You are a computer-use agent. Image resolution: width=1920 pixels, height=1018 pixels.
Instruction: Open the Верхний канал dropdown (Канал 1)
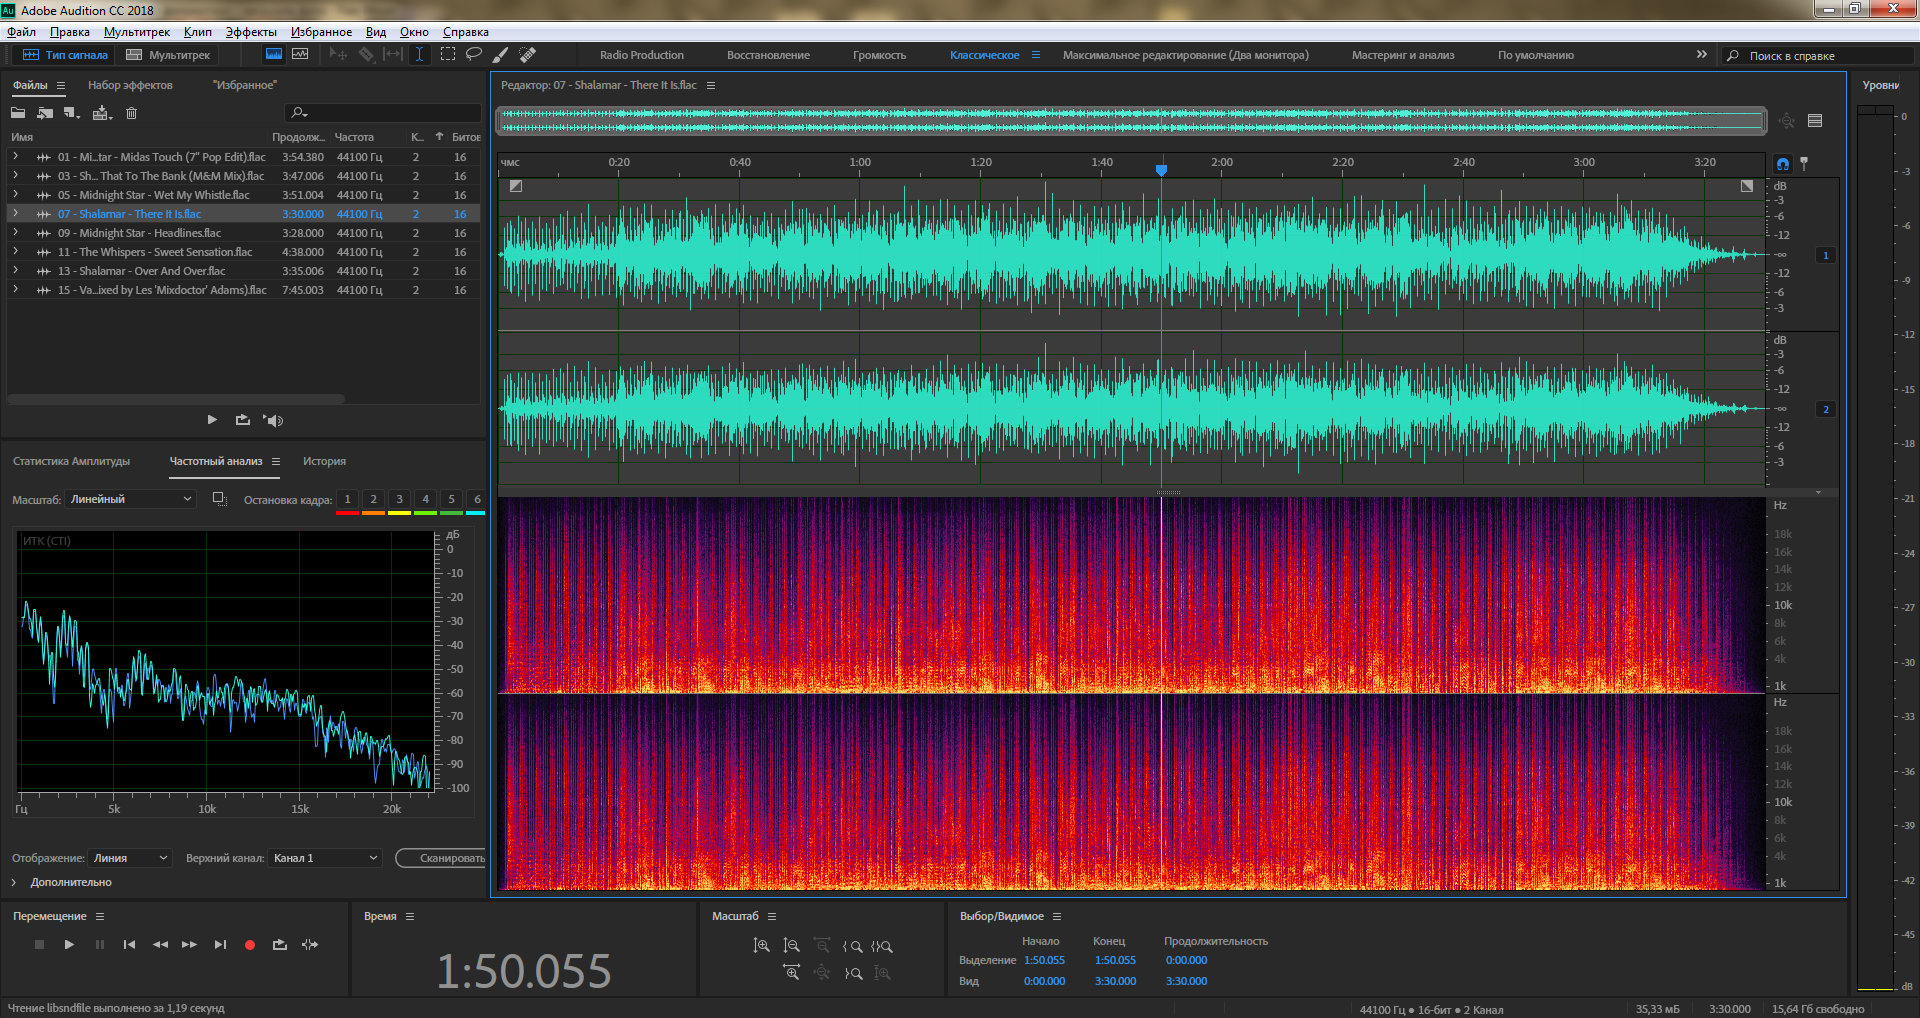pos(325,858)
